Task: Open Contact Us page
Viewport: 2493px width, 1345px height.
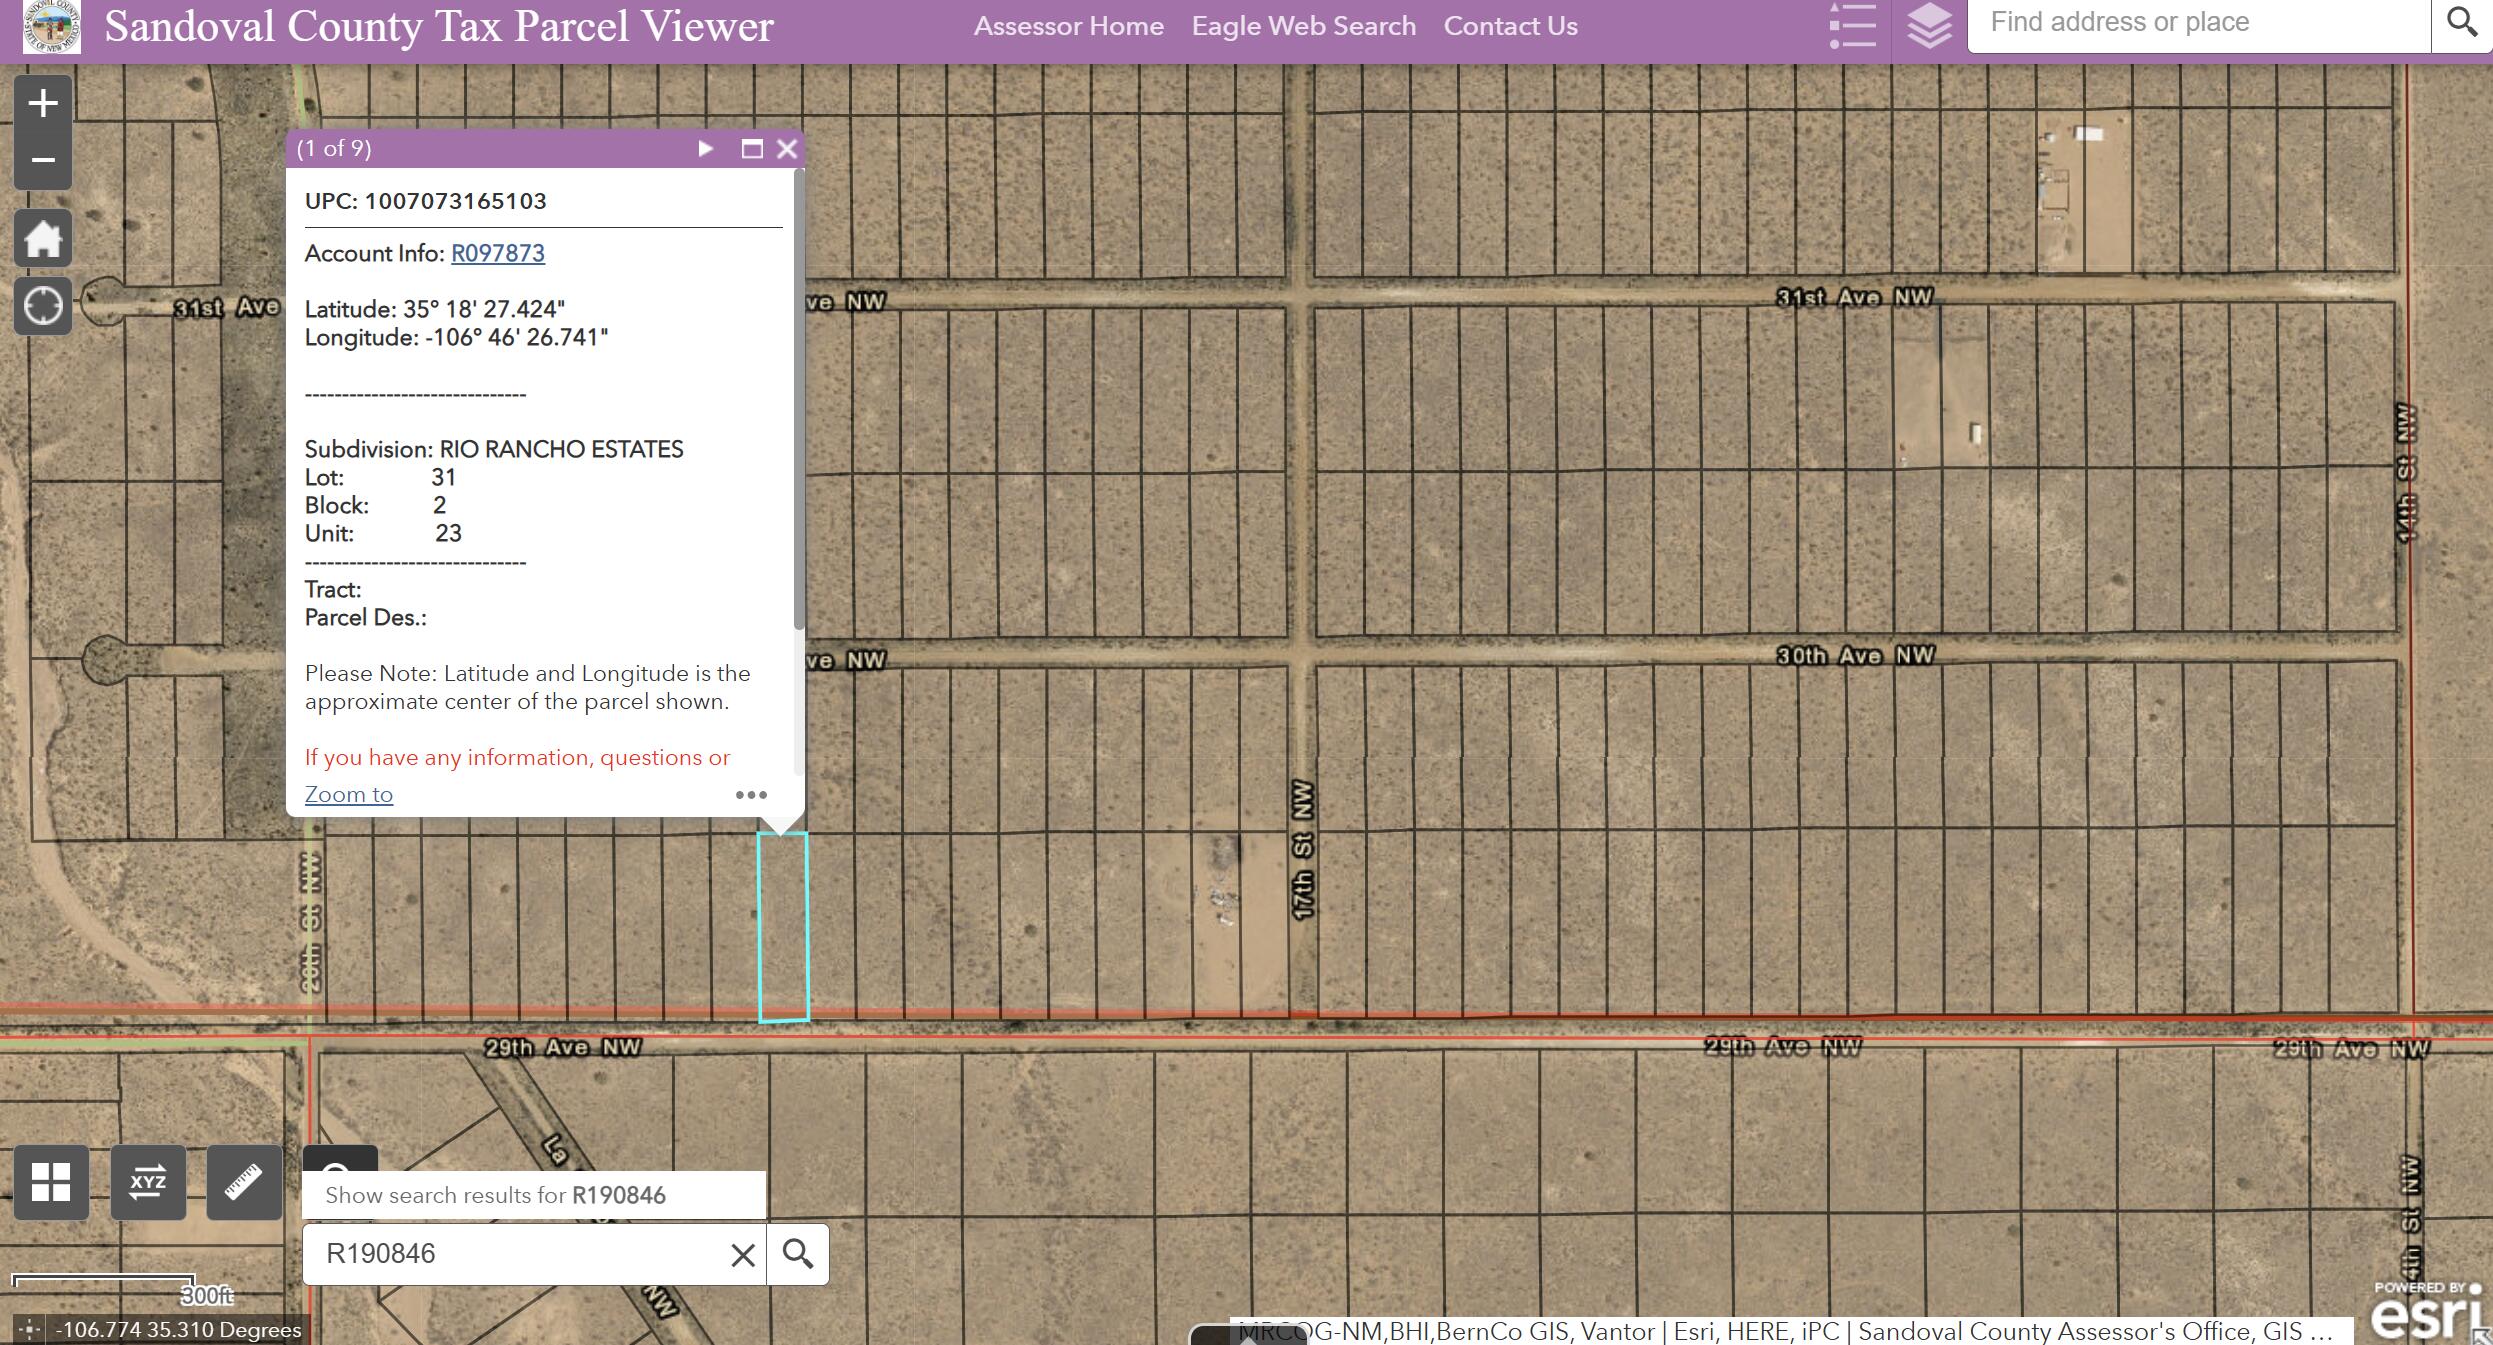Action: tap(1510, 26)
